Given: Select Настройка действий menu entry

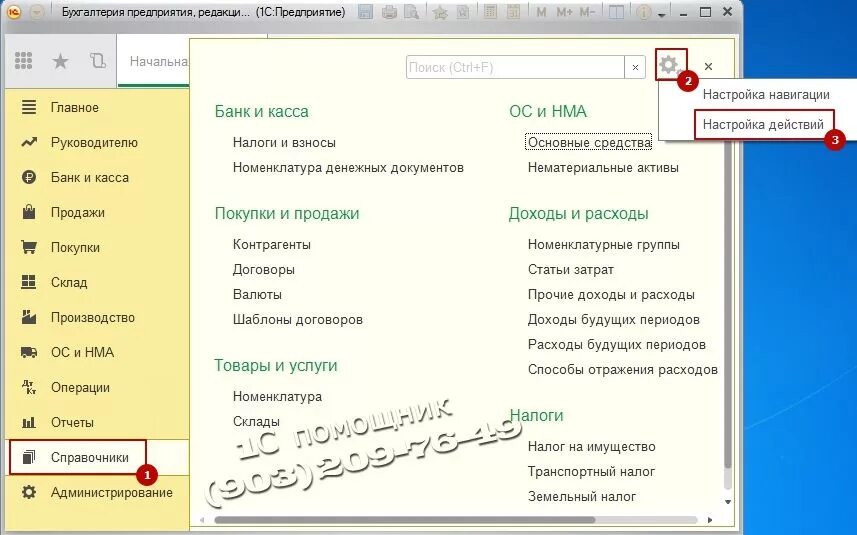Looking at the screenshot, I should pos(763,125).
